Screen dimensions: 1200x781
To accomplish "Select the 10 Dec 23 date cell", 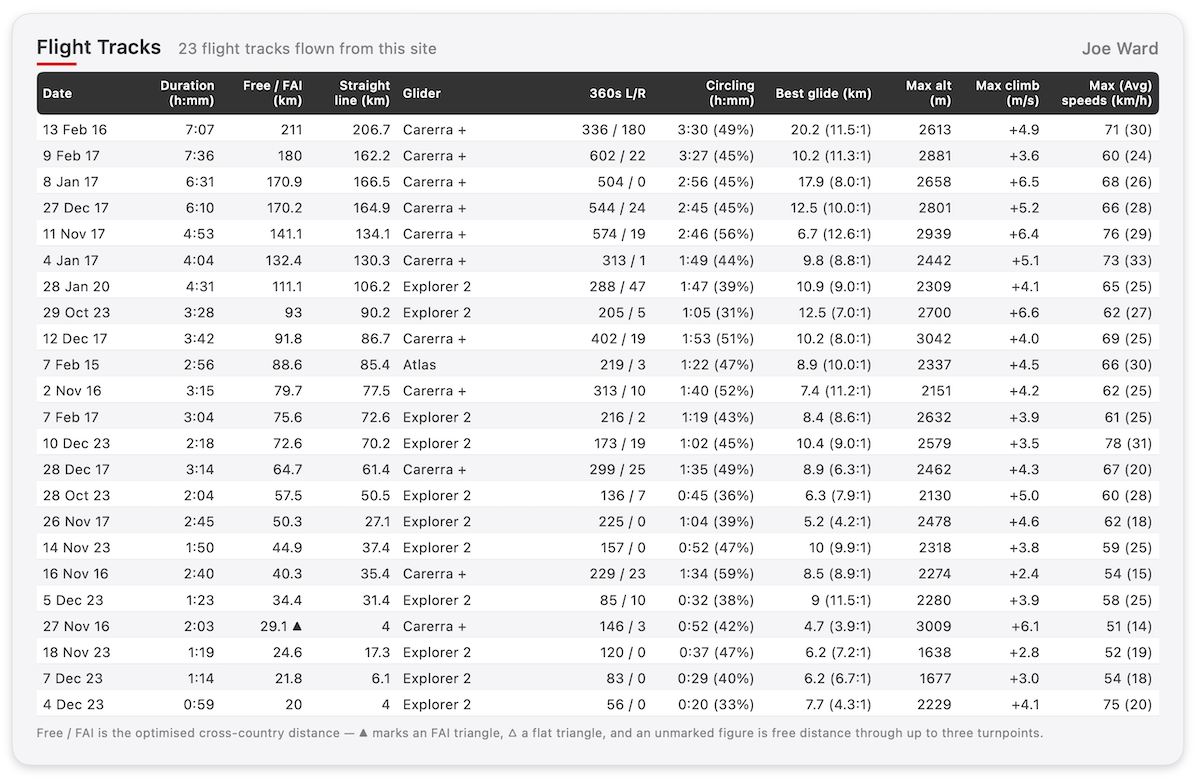I will [76, 443].
